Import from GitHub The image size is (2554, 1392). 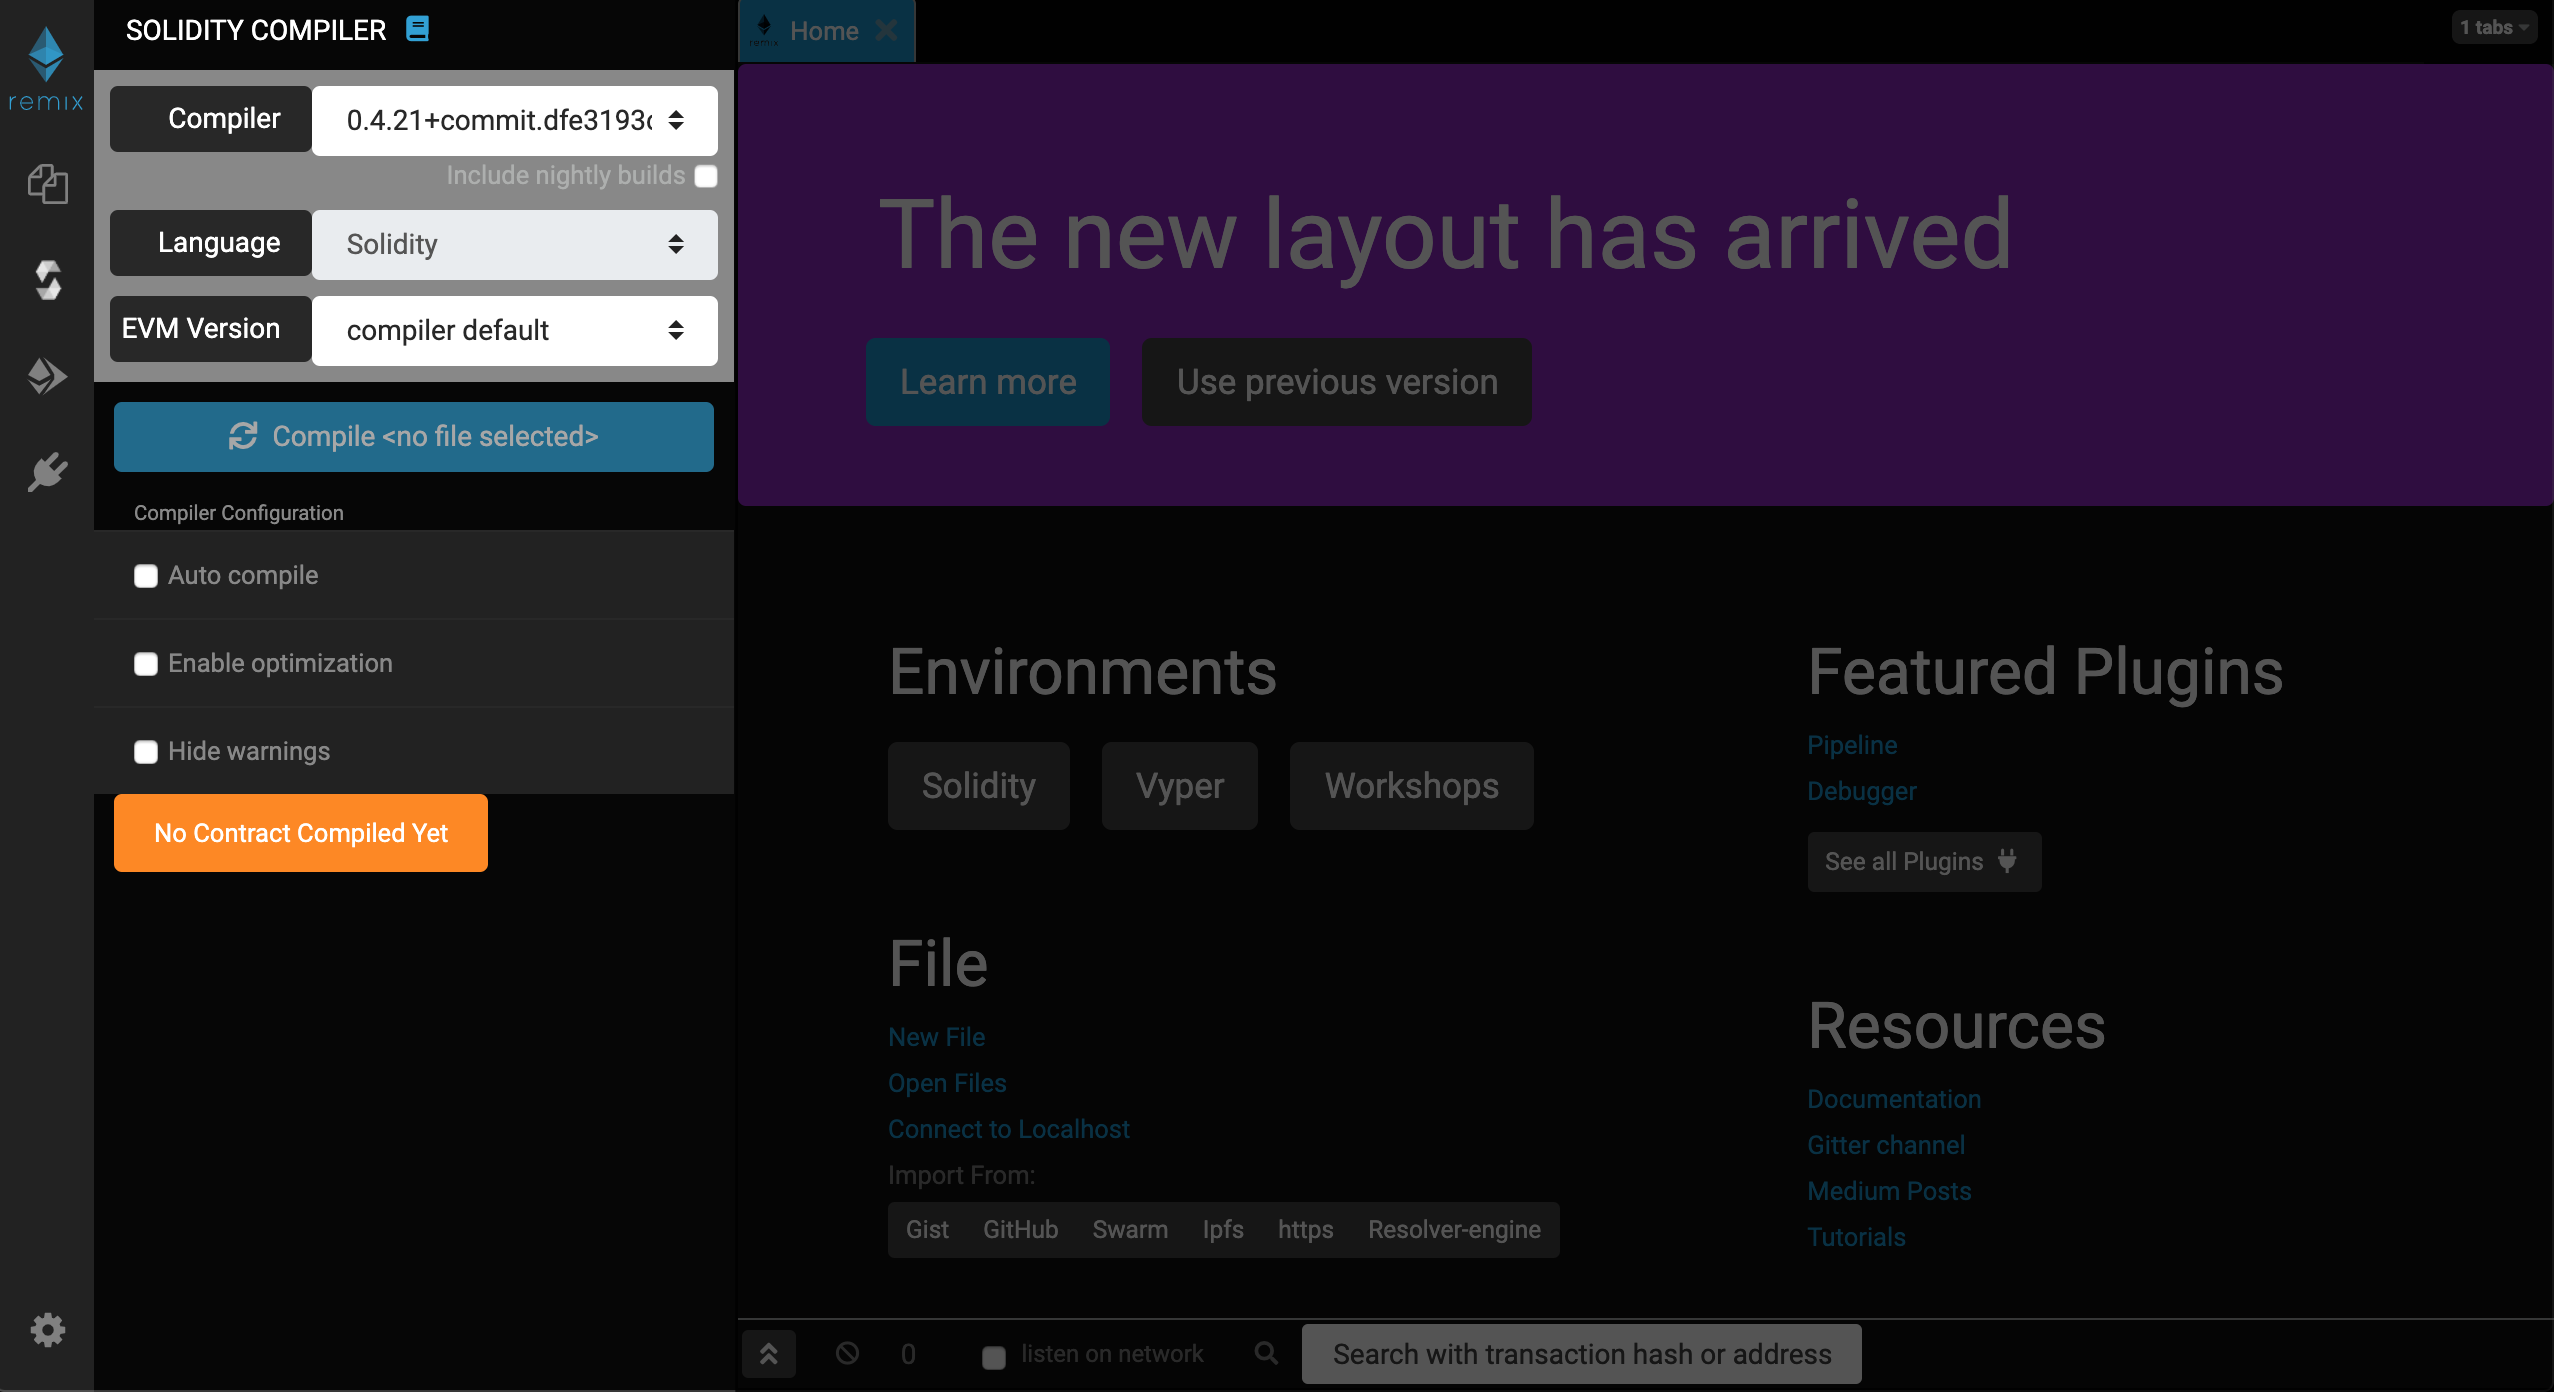1020,1230
